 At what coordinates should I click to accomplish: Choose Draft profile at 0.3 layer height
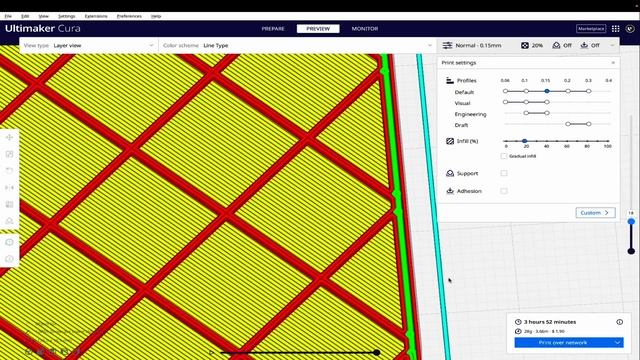(589, 124)
